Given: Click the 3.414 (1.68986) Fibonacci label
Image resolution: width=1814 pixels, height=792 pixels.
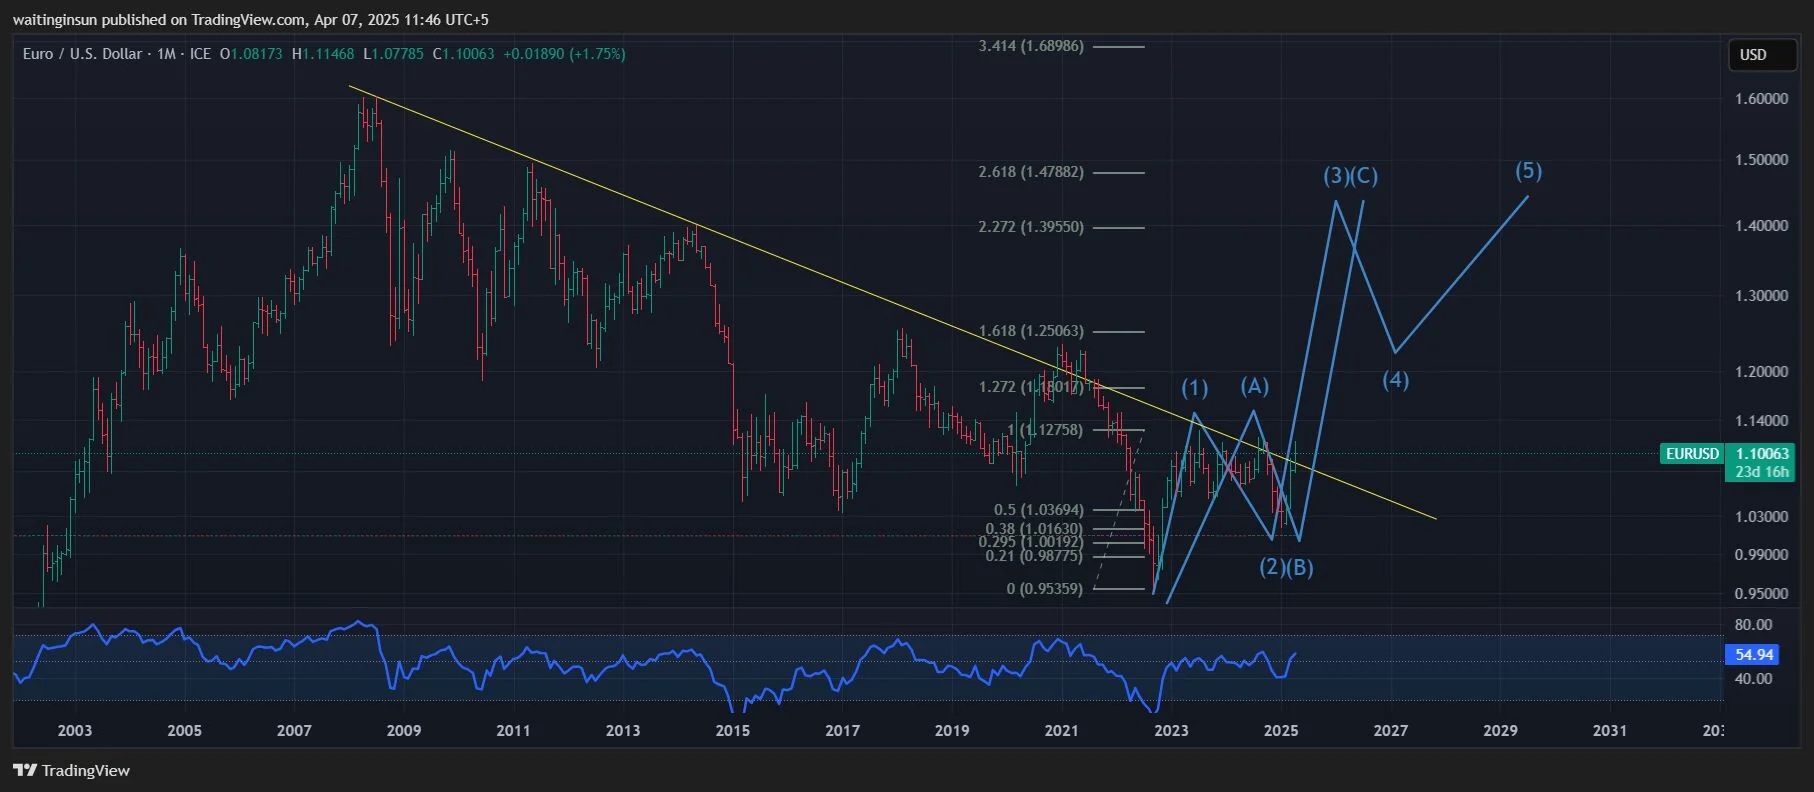Looking at the screenshot, I should click(x=1031, y=46).
